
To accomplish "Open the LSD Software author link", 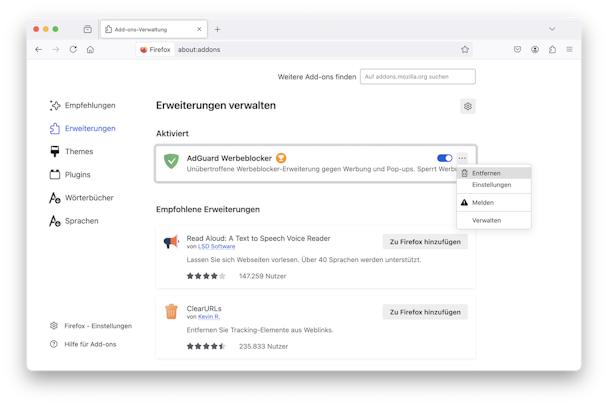I will point(216,246).
